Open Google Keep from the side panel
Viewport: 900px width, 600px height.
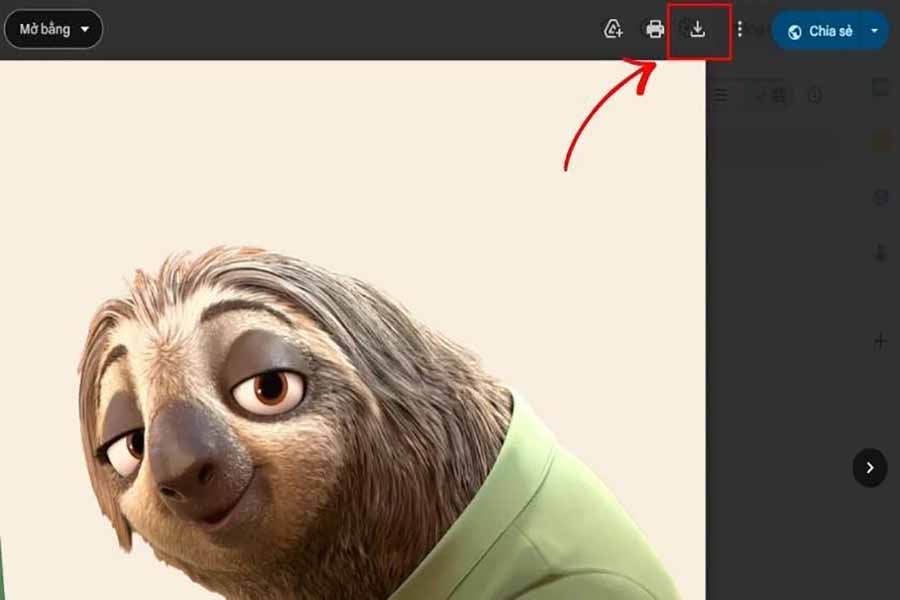(x=880, y=143)
